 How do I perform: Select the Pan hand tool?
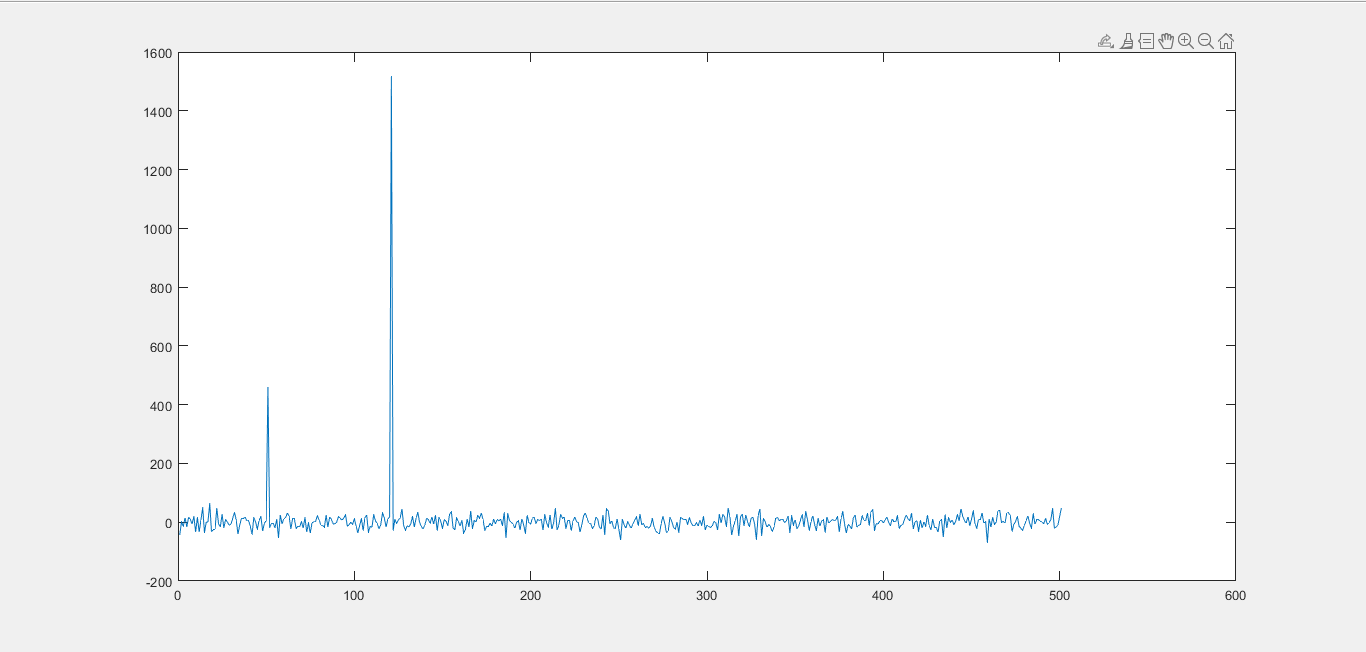(x=1166, y=41)
